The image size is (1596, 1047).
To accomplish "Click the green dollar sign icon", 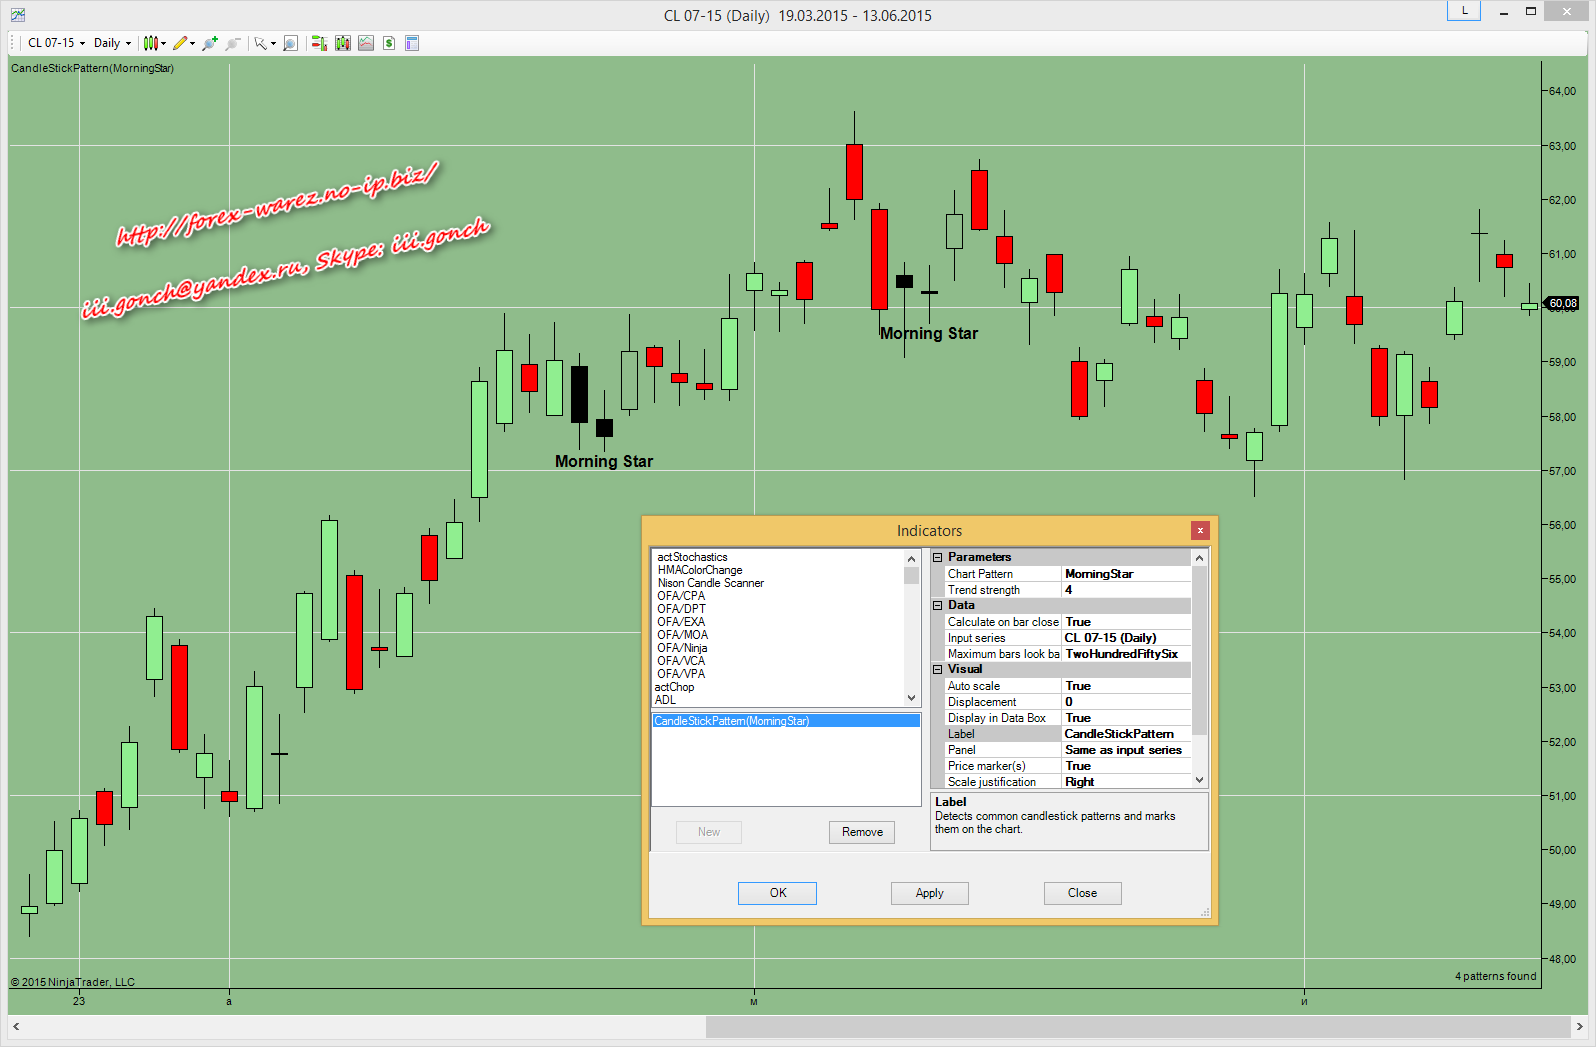I will click(389, 43).
